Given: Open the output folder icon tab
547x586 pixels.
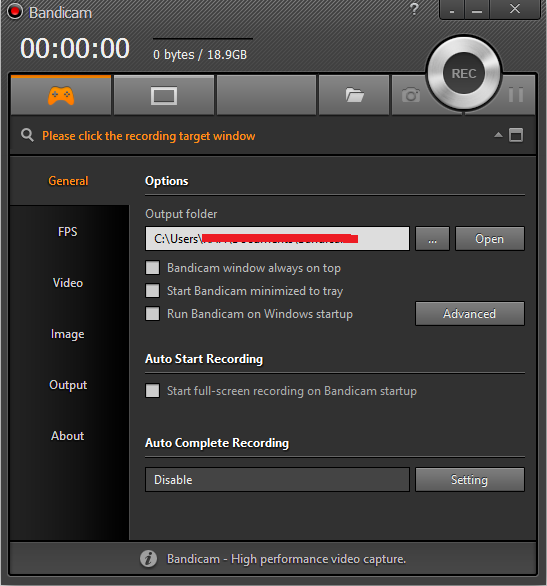Looking at the screenshot, I should coord(354,96).
